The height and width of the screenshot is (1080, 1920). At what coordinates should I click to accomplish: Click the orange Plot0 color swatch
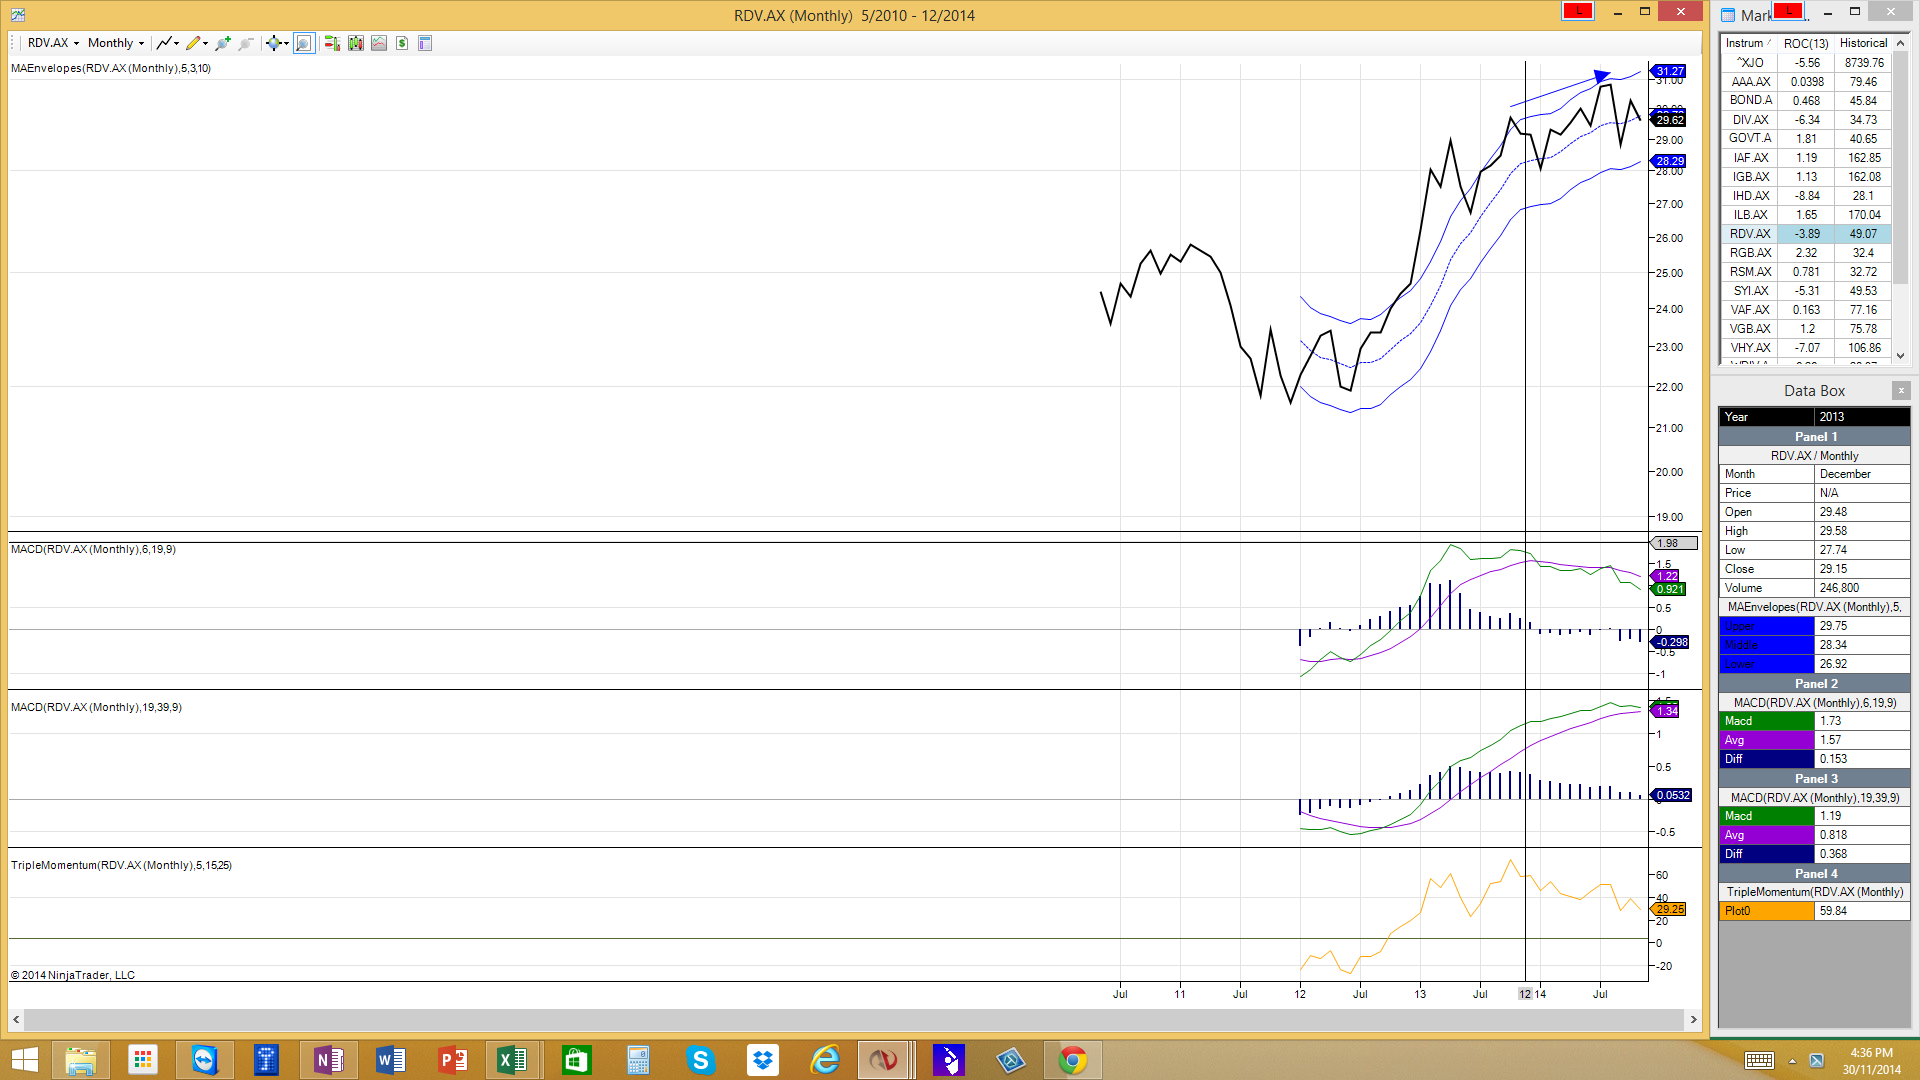(1765, 911)
